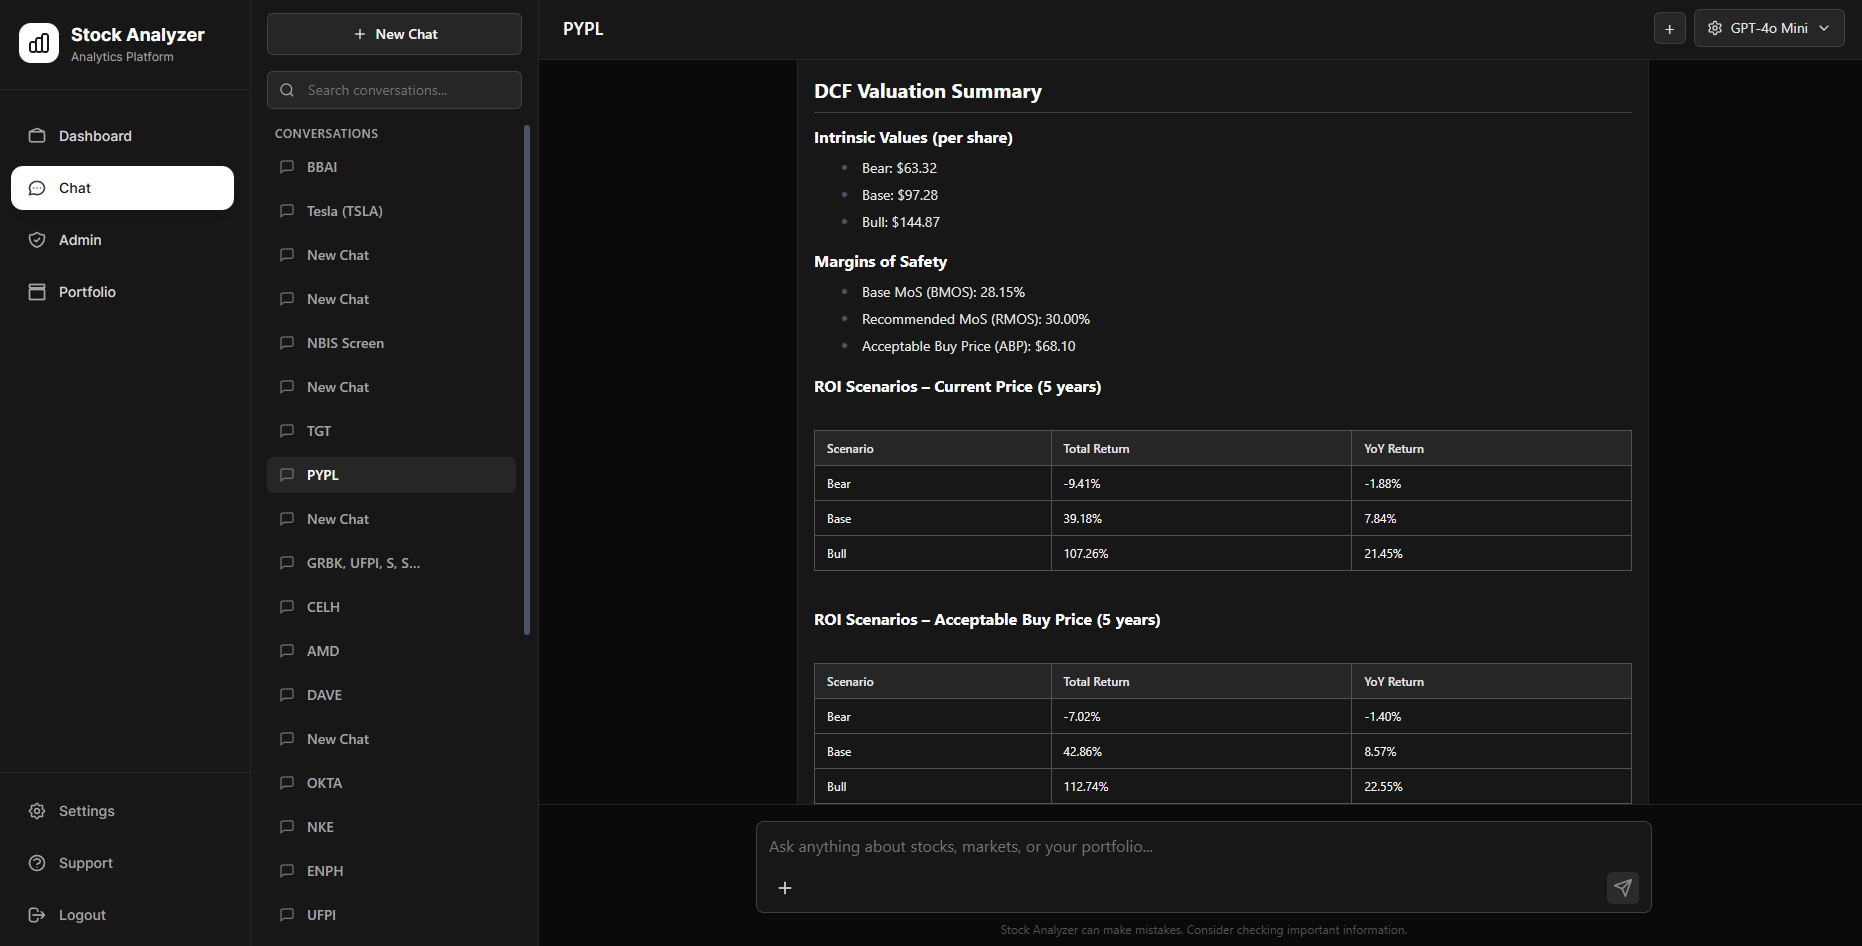The width and height of the screenshot is (1862, 946).
Task: Open the Admin panel shield icon
Action: 37,240
